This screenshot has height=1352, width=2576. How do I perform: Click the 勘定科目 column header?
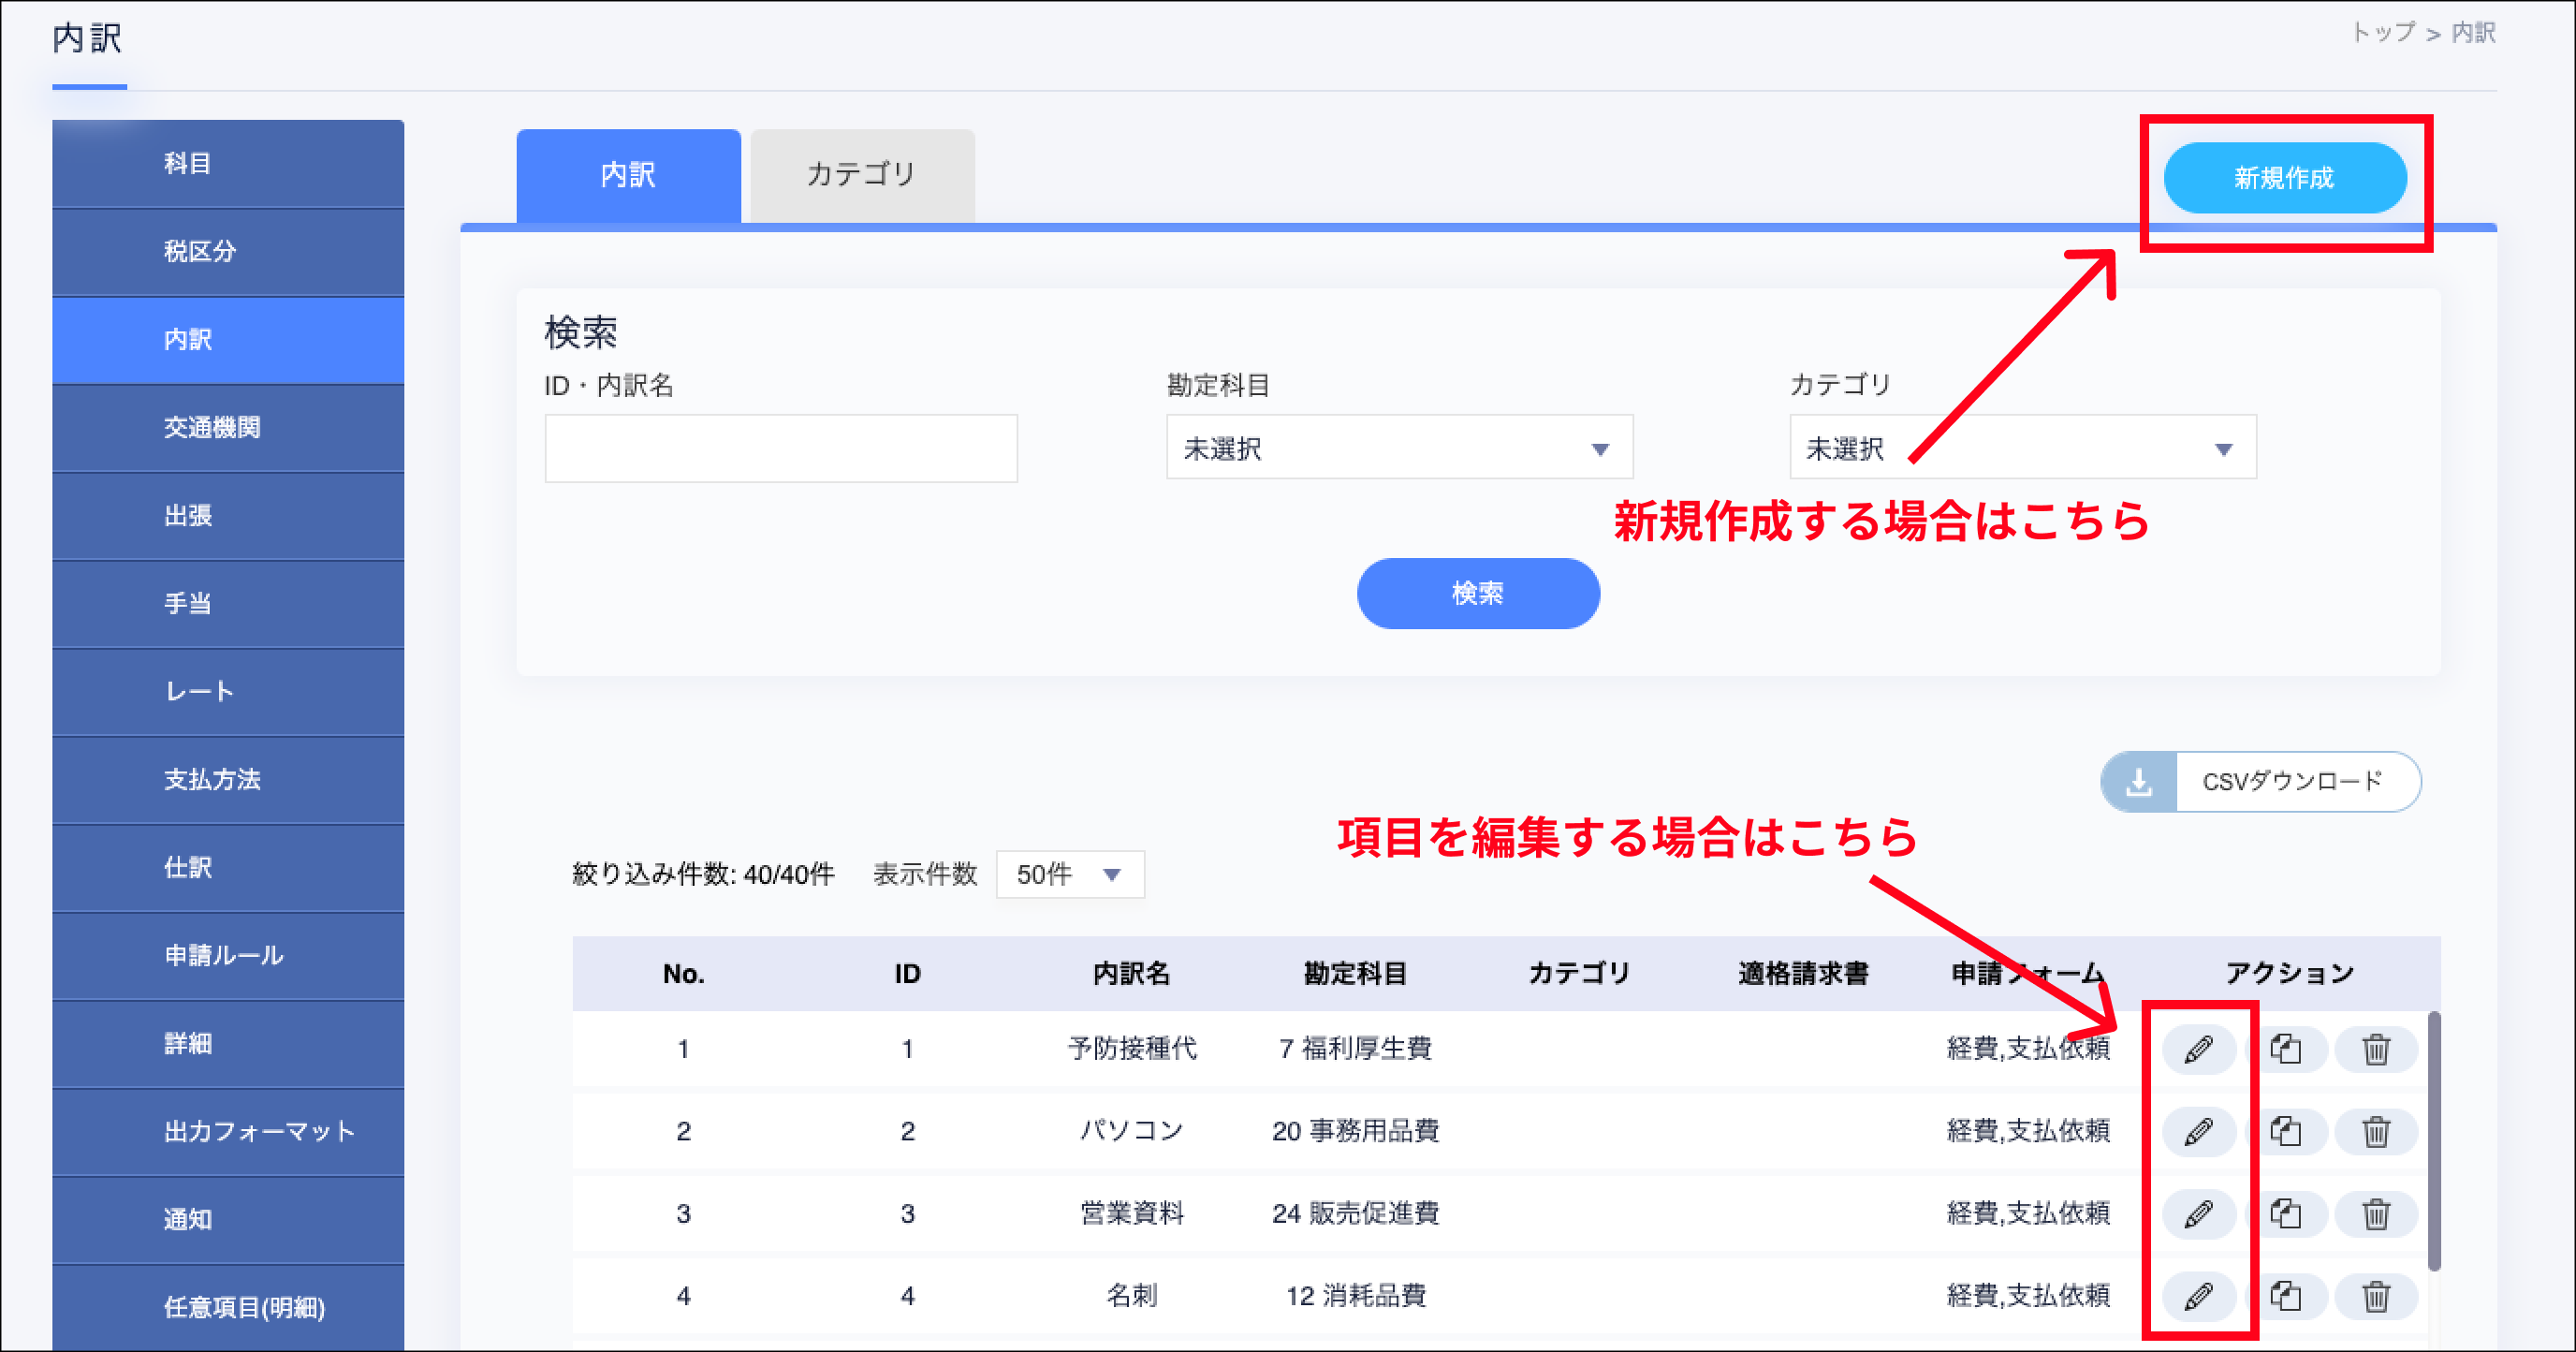(1355, 973)
